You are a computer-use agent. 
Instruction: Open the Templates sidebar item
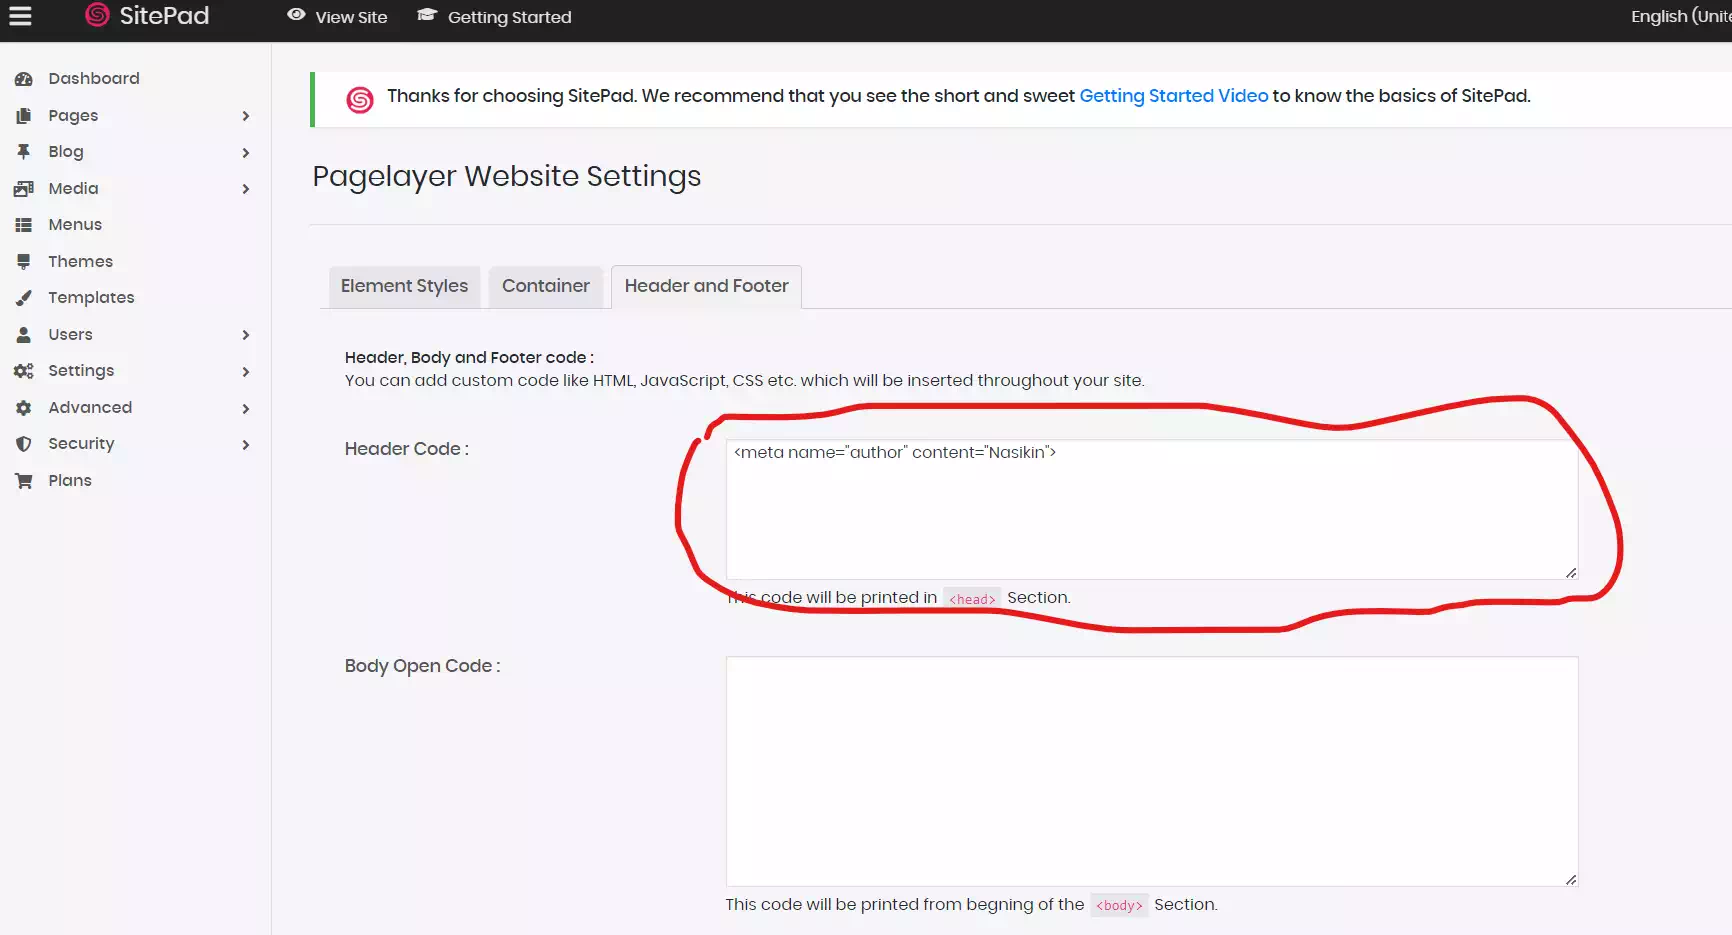coord(91,298)
